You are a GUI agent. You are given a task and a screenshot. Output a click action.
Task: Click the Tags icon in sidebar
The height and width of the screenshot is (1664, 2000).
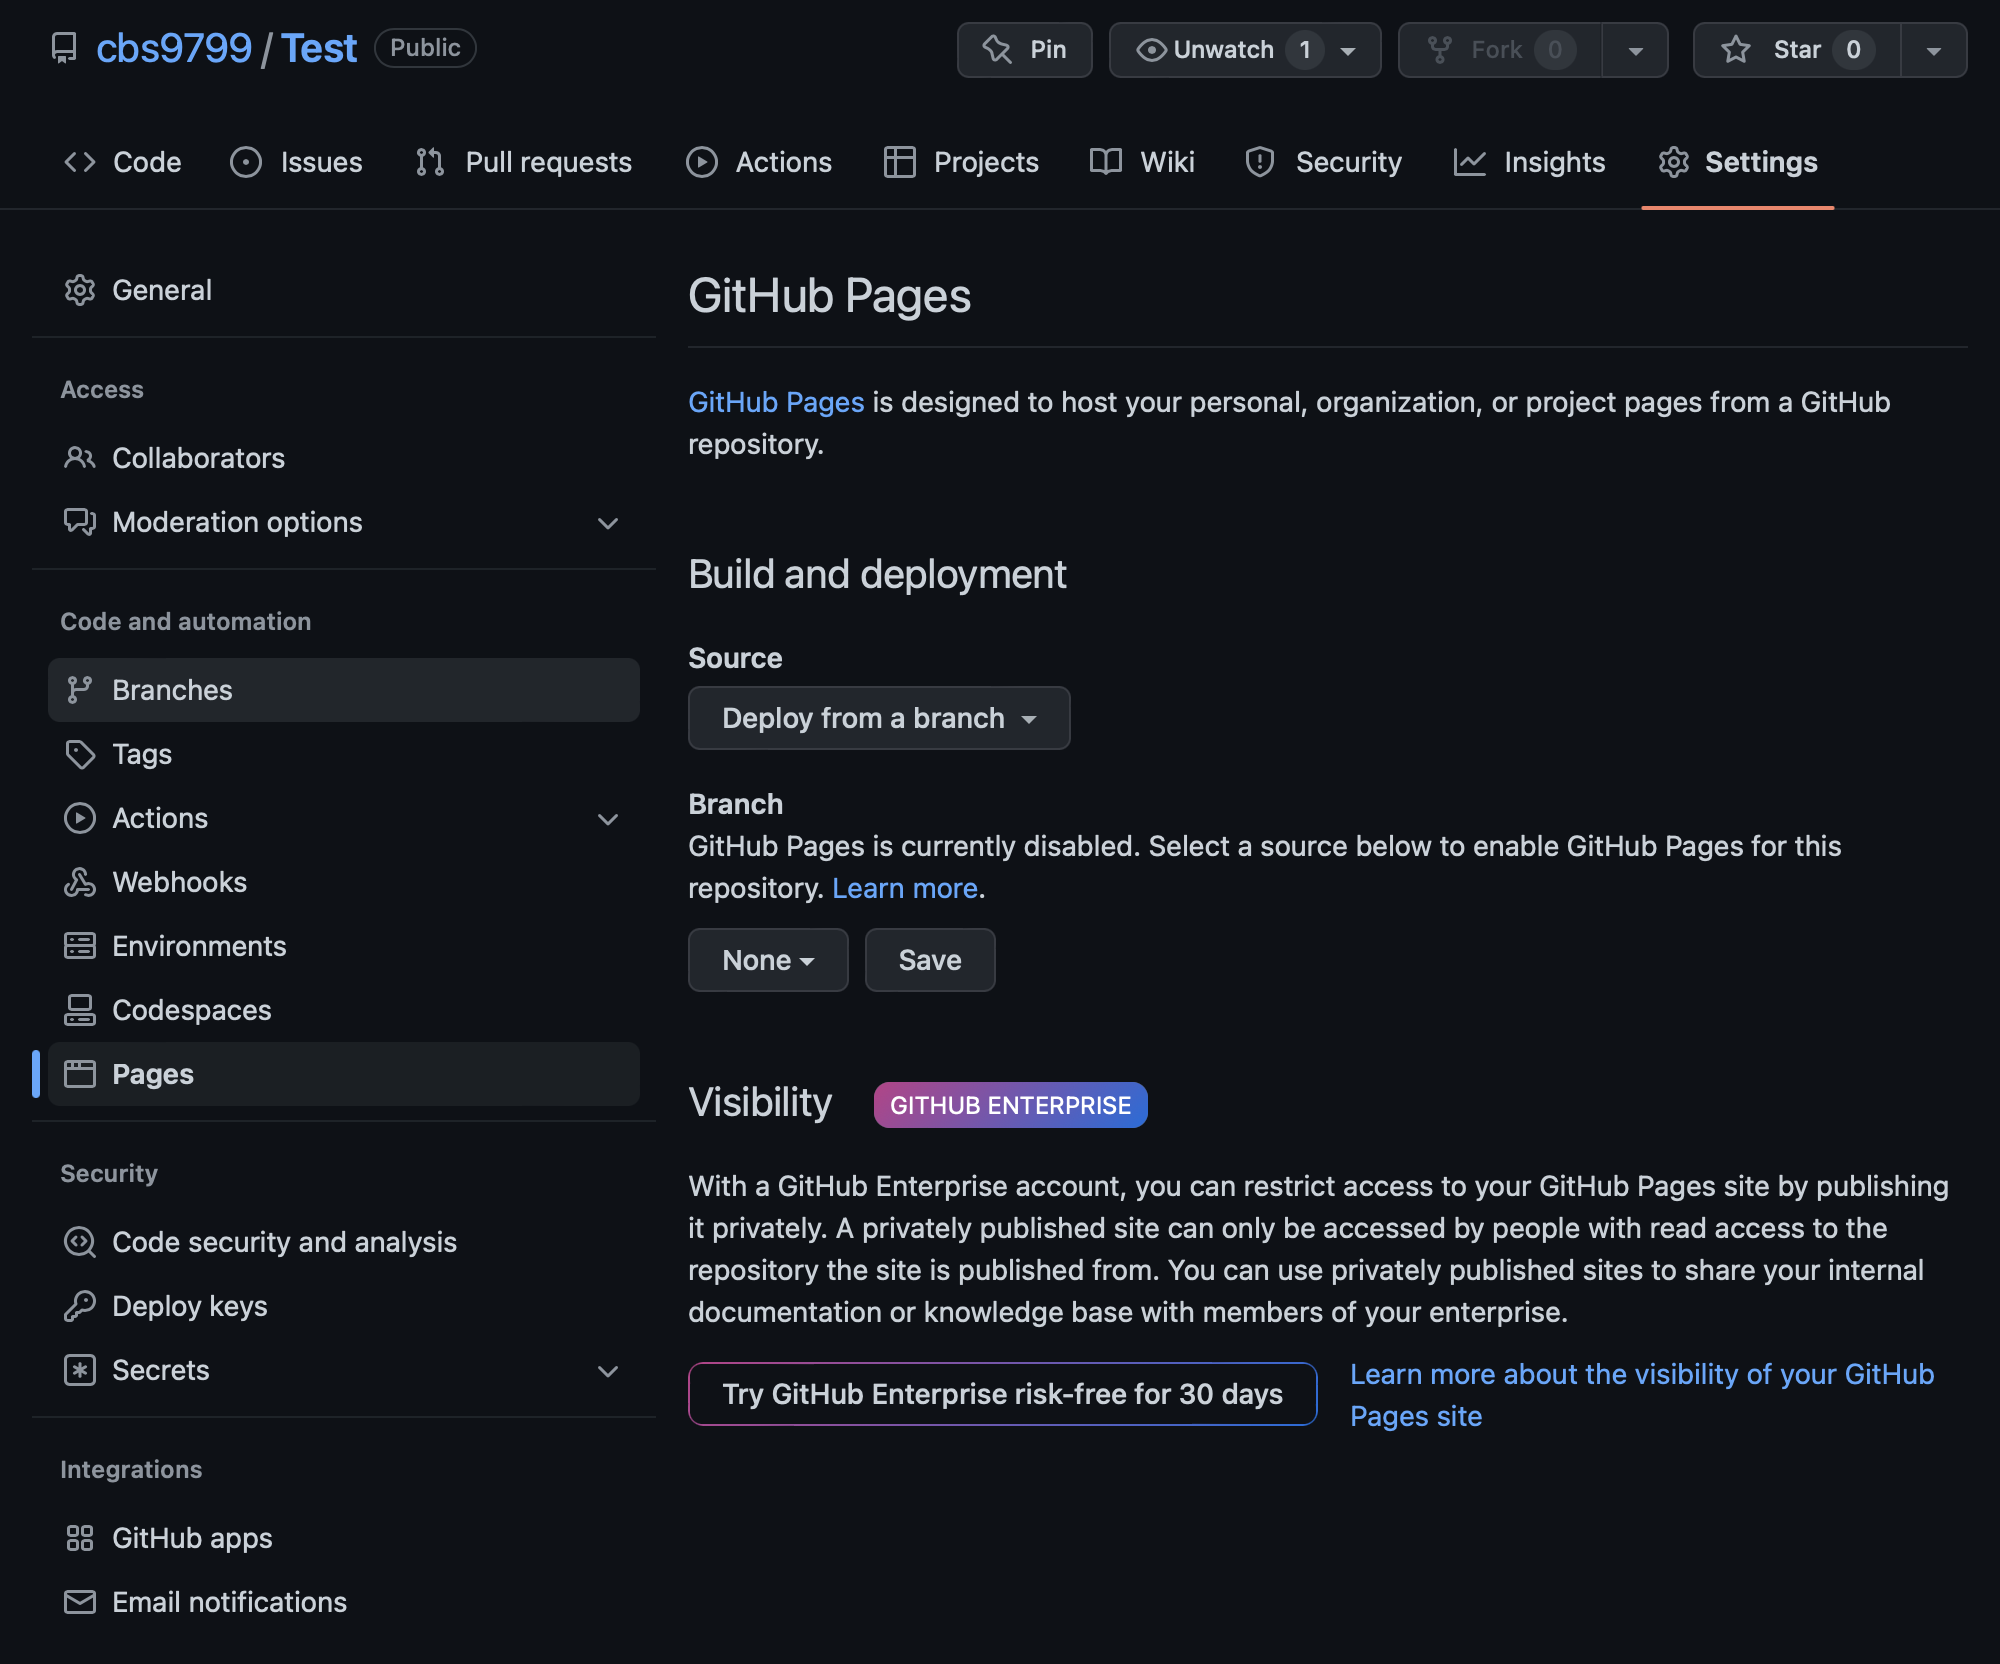(79, 754)
